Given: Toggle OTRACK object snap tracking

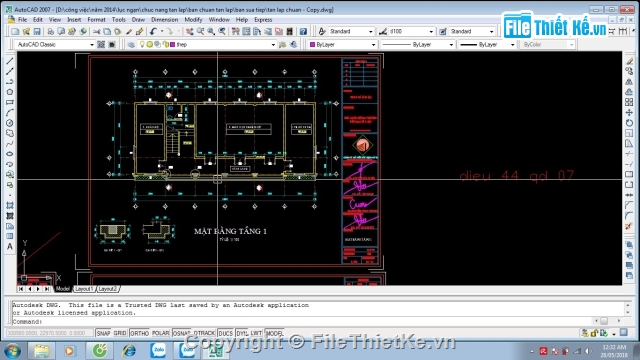Looking at the screenshot, I should point(204,333).
